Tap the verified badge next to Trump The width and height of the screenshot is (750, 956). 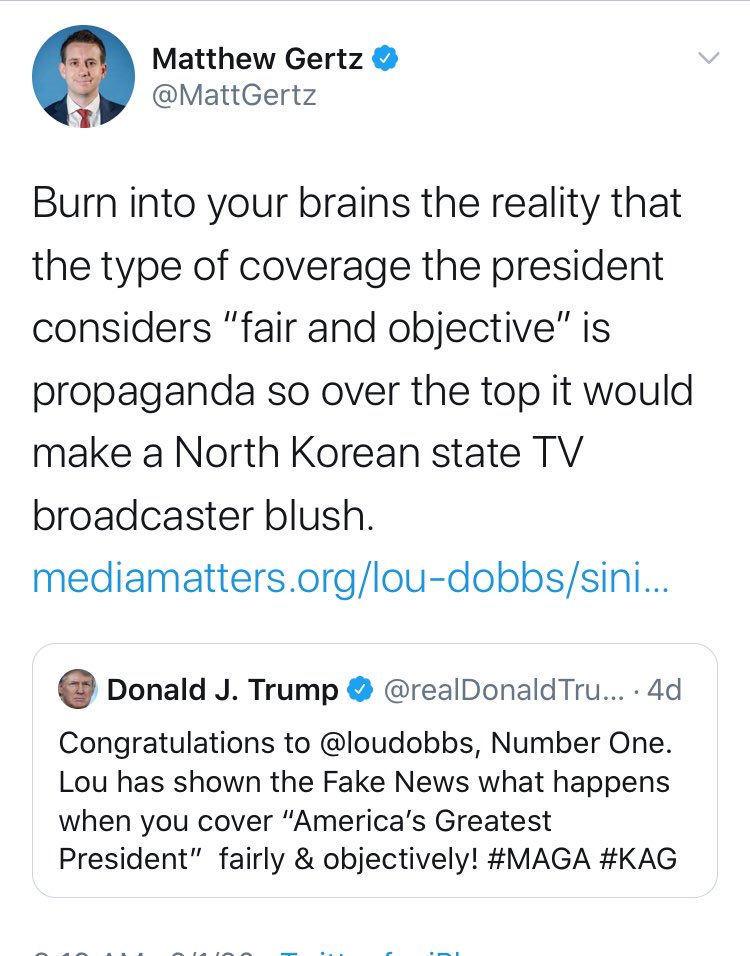click(360, 690)
